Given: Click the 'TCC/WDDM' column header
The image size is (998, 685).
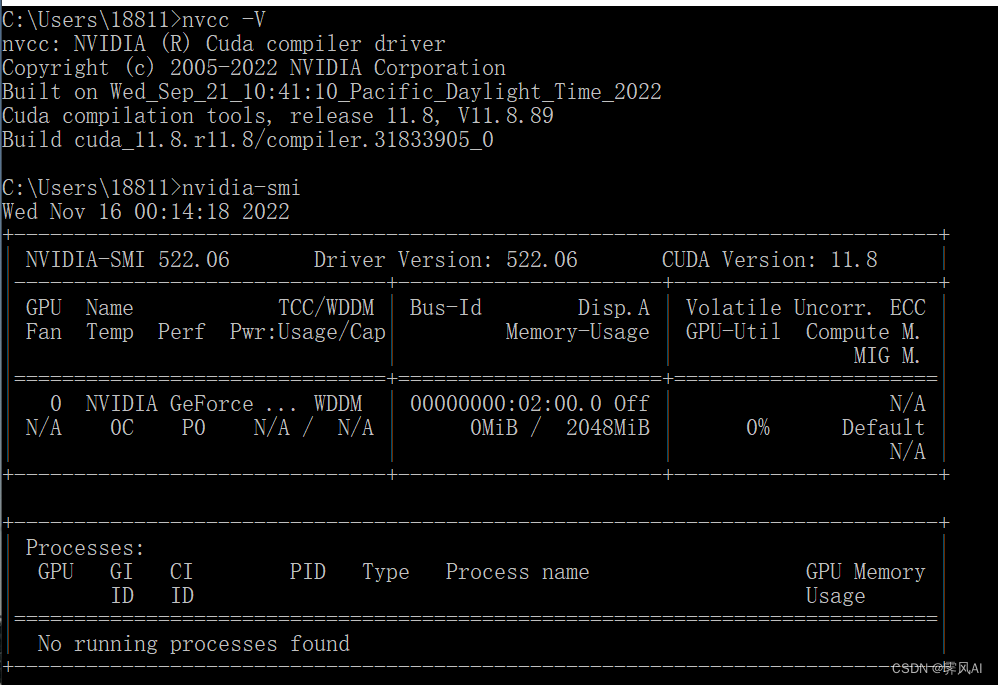Looking at the screenshot, I should [327, 308].
